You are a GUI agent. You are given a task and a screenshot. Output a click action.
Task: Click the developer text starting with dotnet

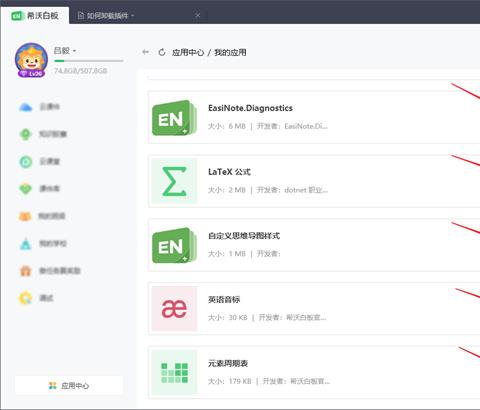(306, 190)
